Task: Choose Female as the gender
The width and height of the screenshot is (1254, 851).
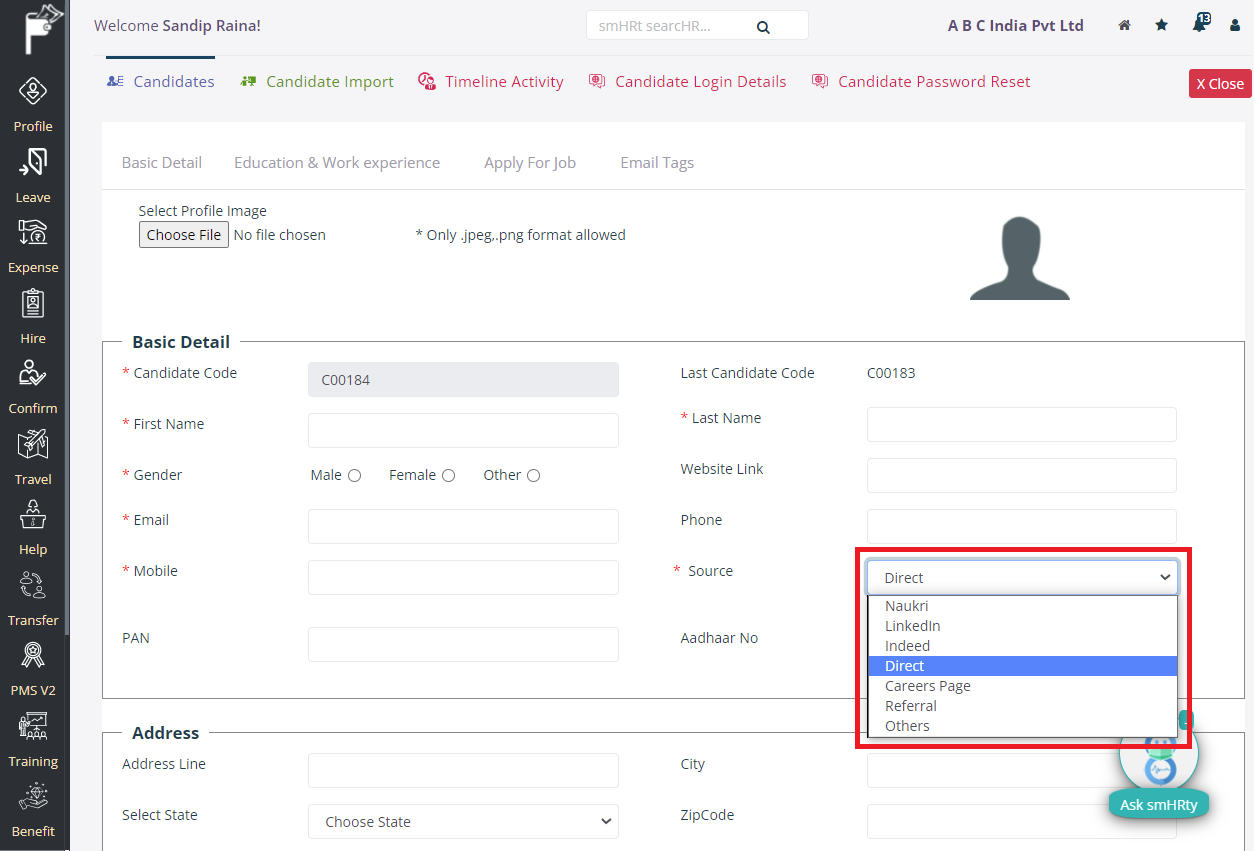Action: coord(448,475)
